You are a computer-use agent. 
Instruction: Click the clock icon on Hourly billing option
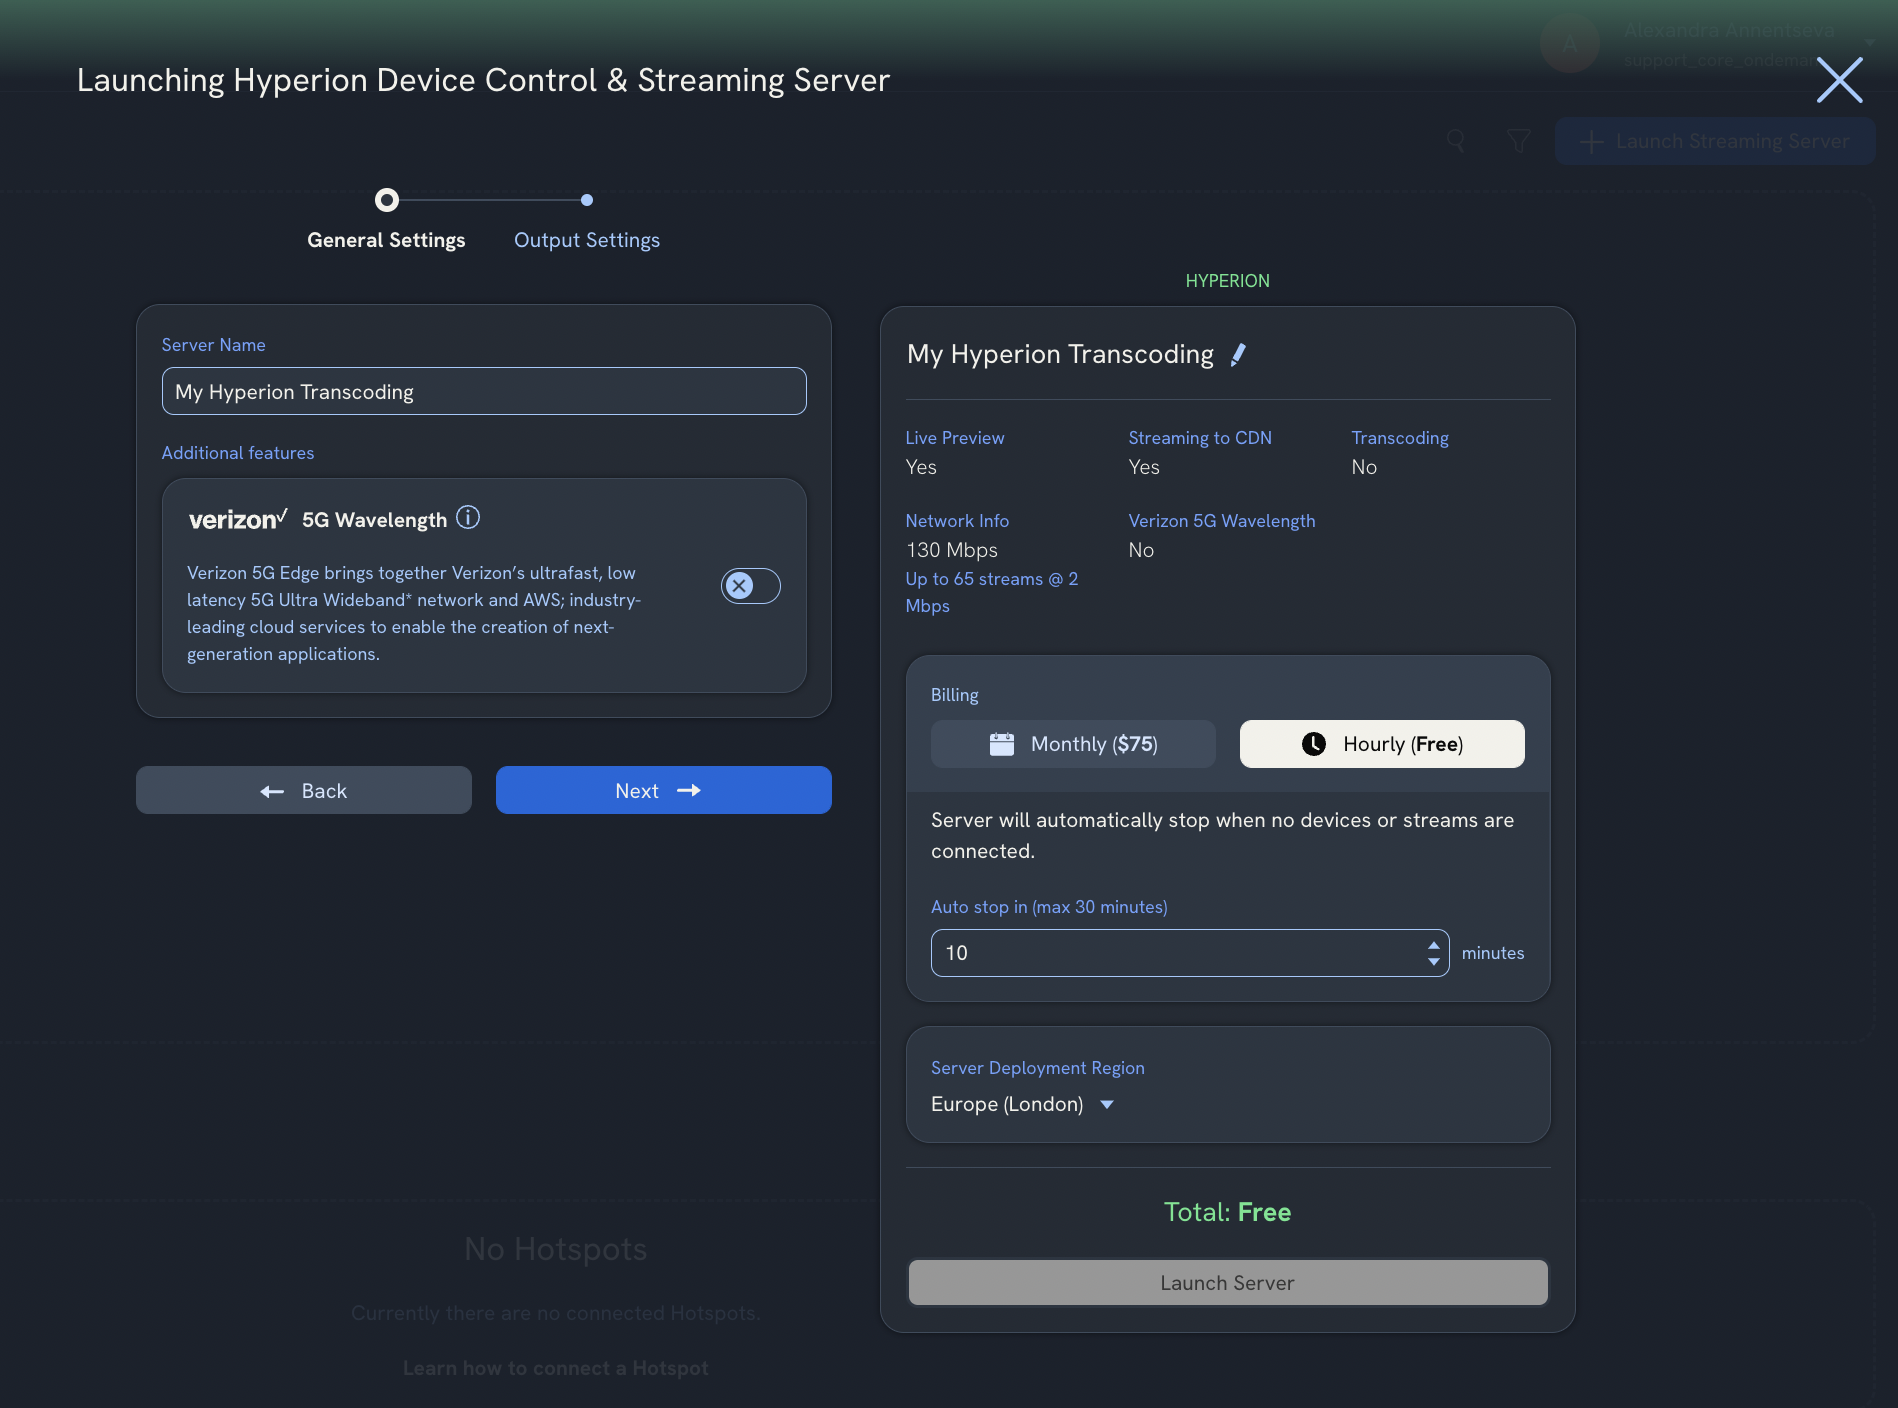(1313, 743)
